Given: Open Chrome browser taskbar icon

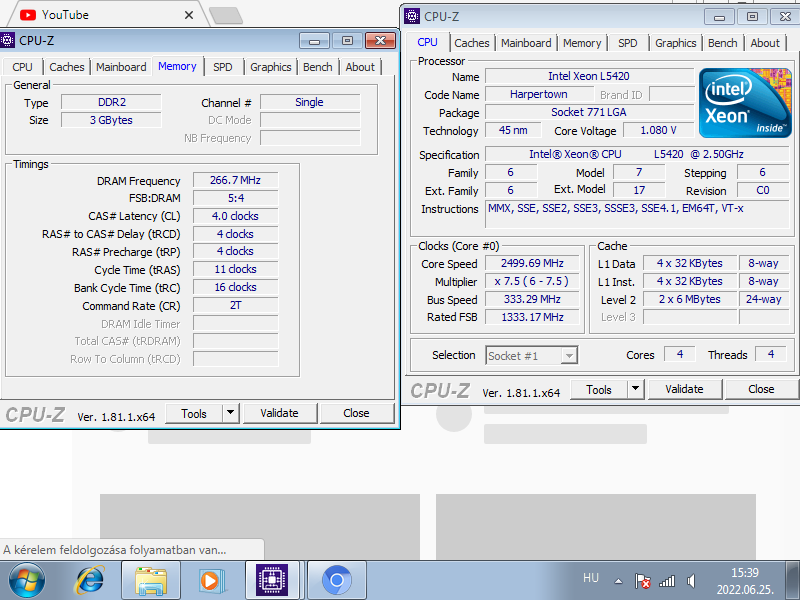Looking at the screenshot, I should 336,581.
